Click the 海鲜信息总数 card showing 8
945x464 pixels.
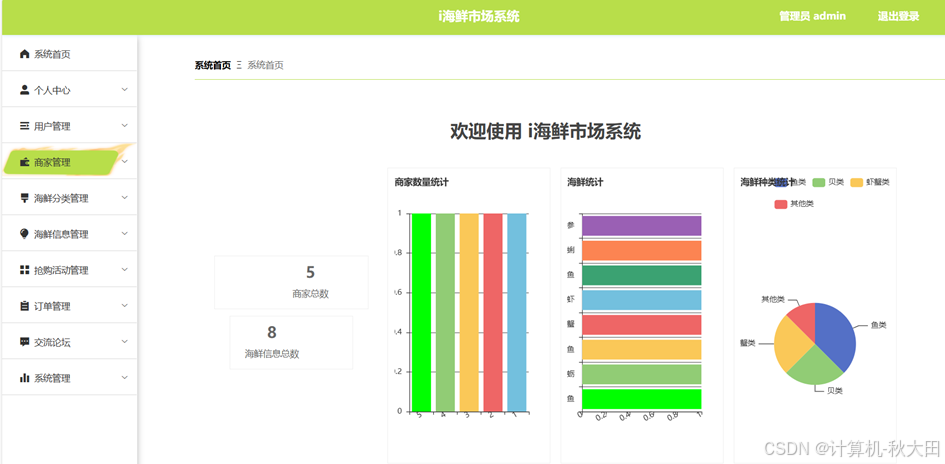coord(291,342)
